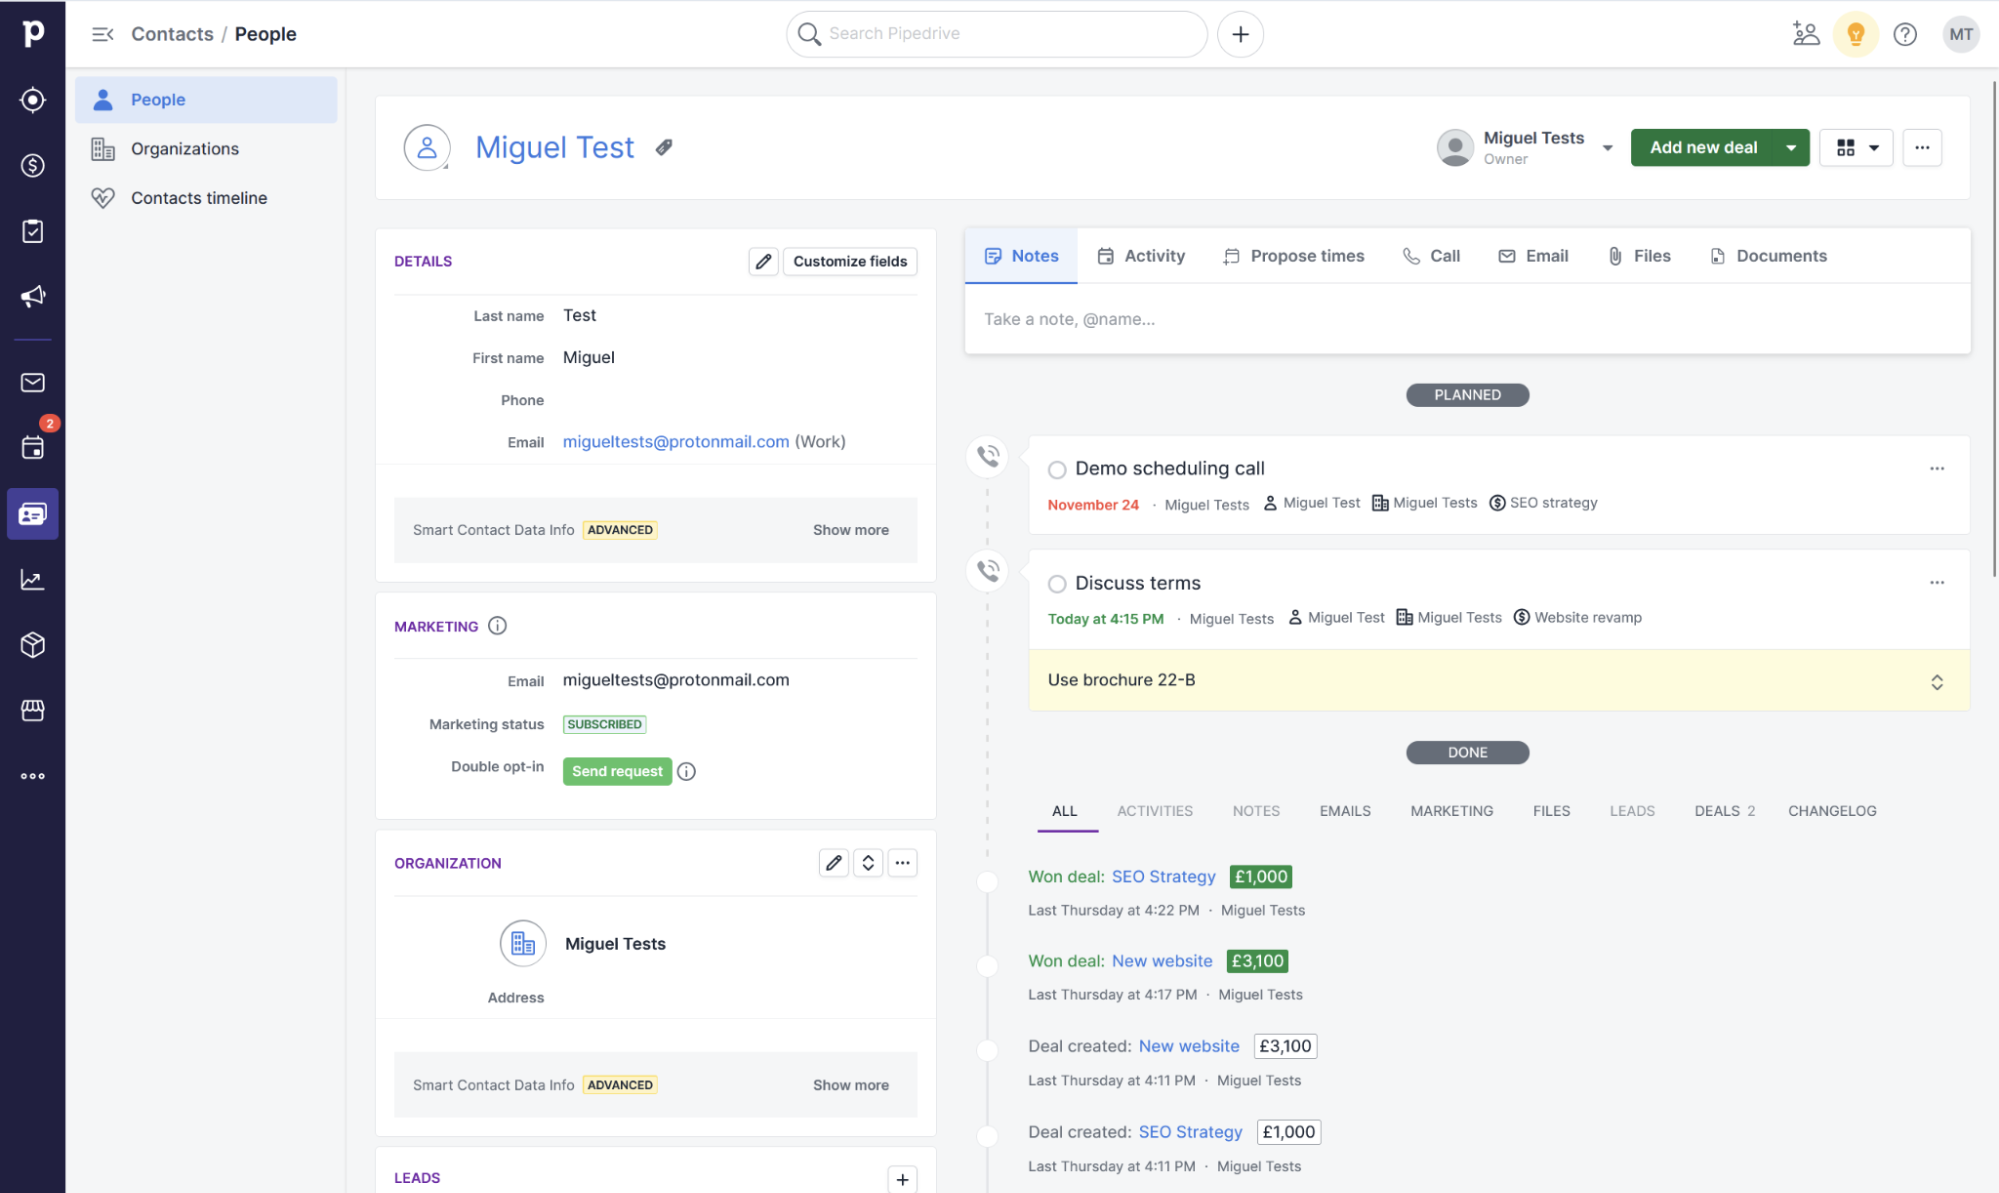Viewport: 1999px width, 1193px height.
Task: Expand the owner dropdown next to Miguel Tests
Action: click(1604, 146)
